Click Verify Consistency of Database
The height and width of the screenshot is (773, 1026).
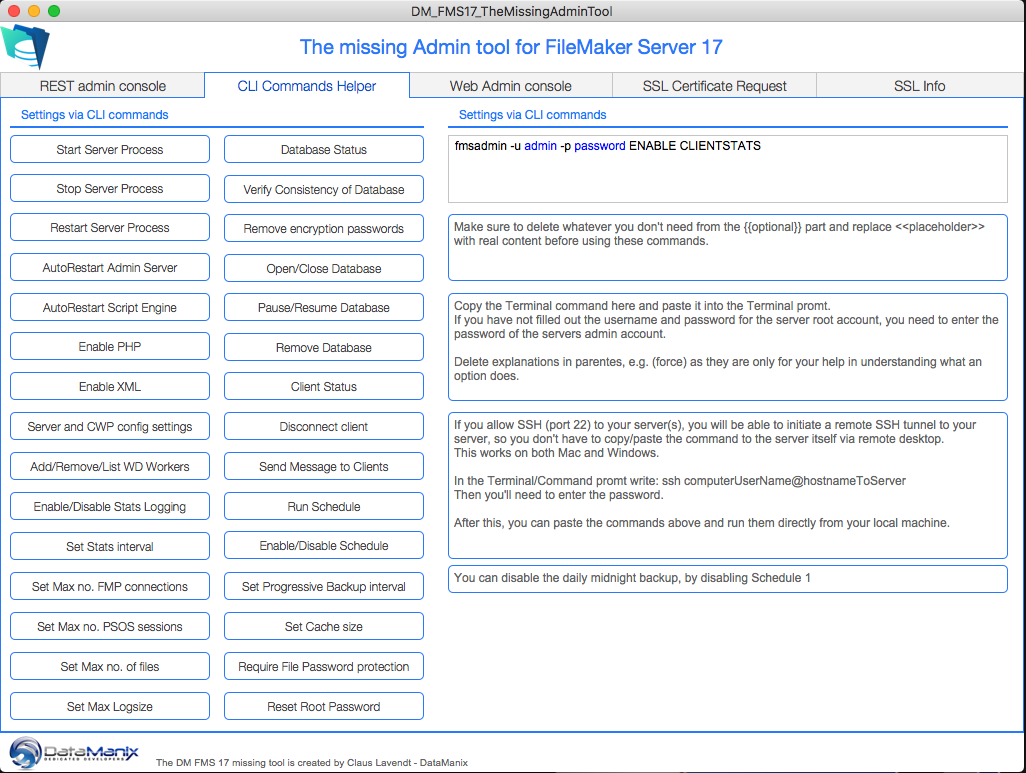[324, 189]
